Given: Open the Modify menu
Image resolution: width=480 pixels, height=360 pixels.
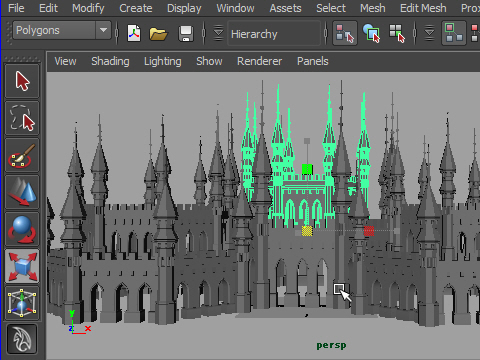Looking at the screenshot, I should 88,8.
